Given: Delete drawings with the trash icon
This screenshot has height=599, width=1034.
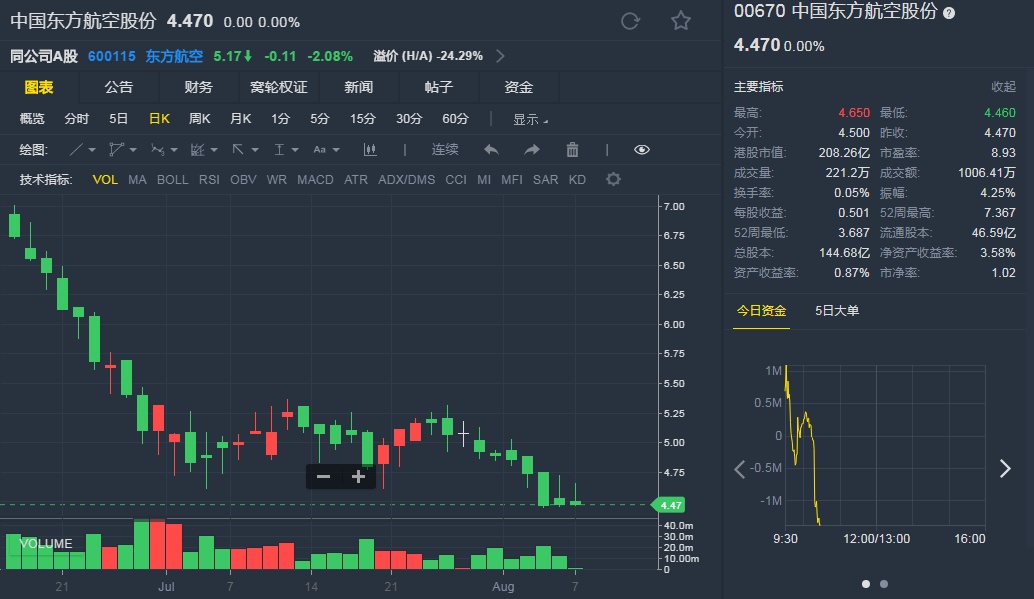Looking at the screenshot, I should [x=572, y=150].
